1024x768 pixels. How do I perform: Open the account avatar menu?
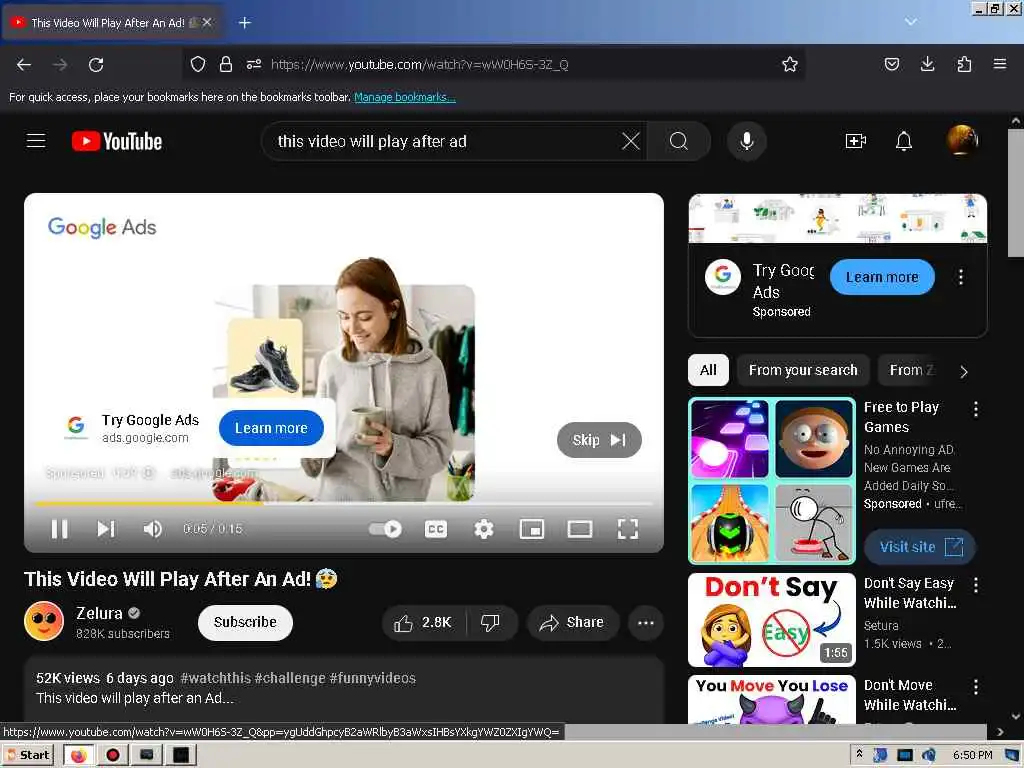pos(962,140)
